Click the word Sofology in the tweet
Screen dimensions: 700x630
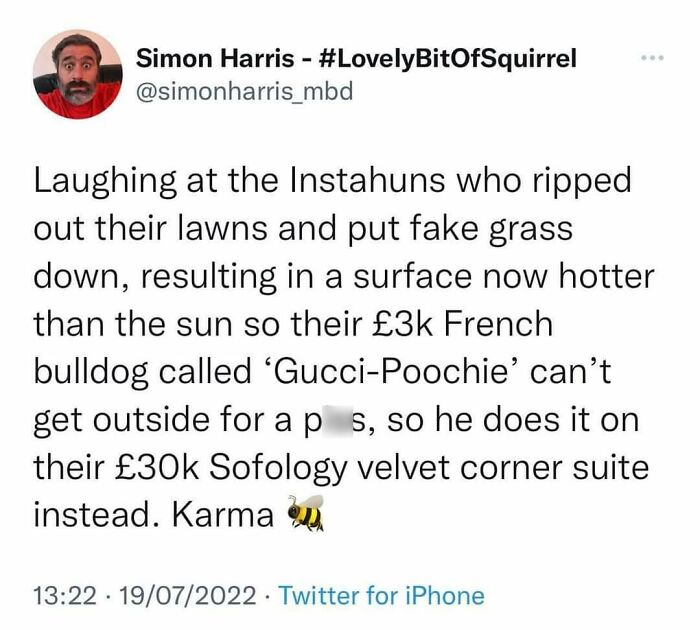click(277, 470)
